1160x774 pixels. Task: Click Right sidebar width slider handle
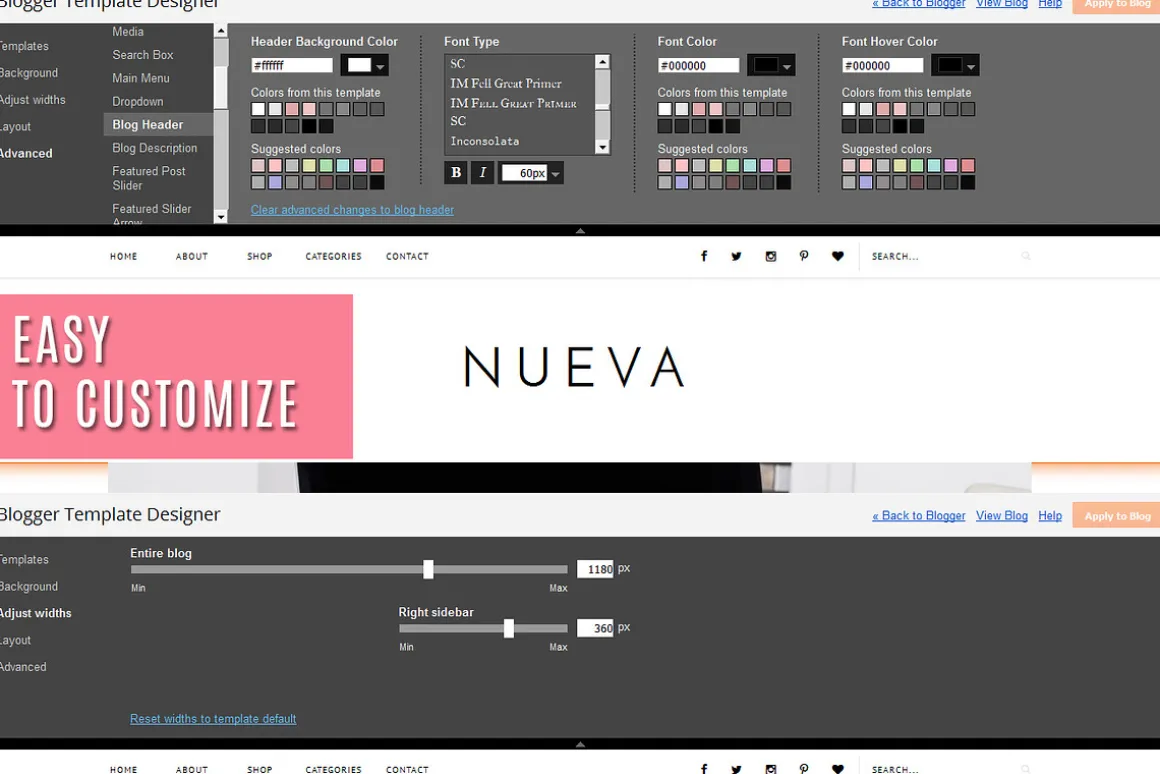point(509,628)
